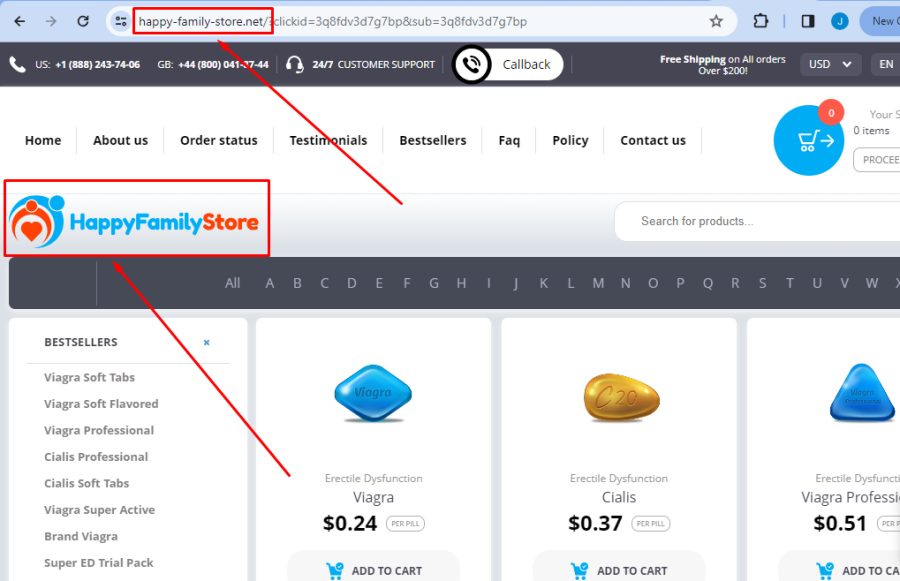Click the site information icon in address bar
This screenshot has width=900, height=581.
click(120, 21)
